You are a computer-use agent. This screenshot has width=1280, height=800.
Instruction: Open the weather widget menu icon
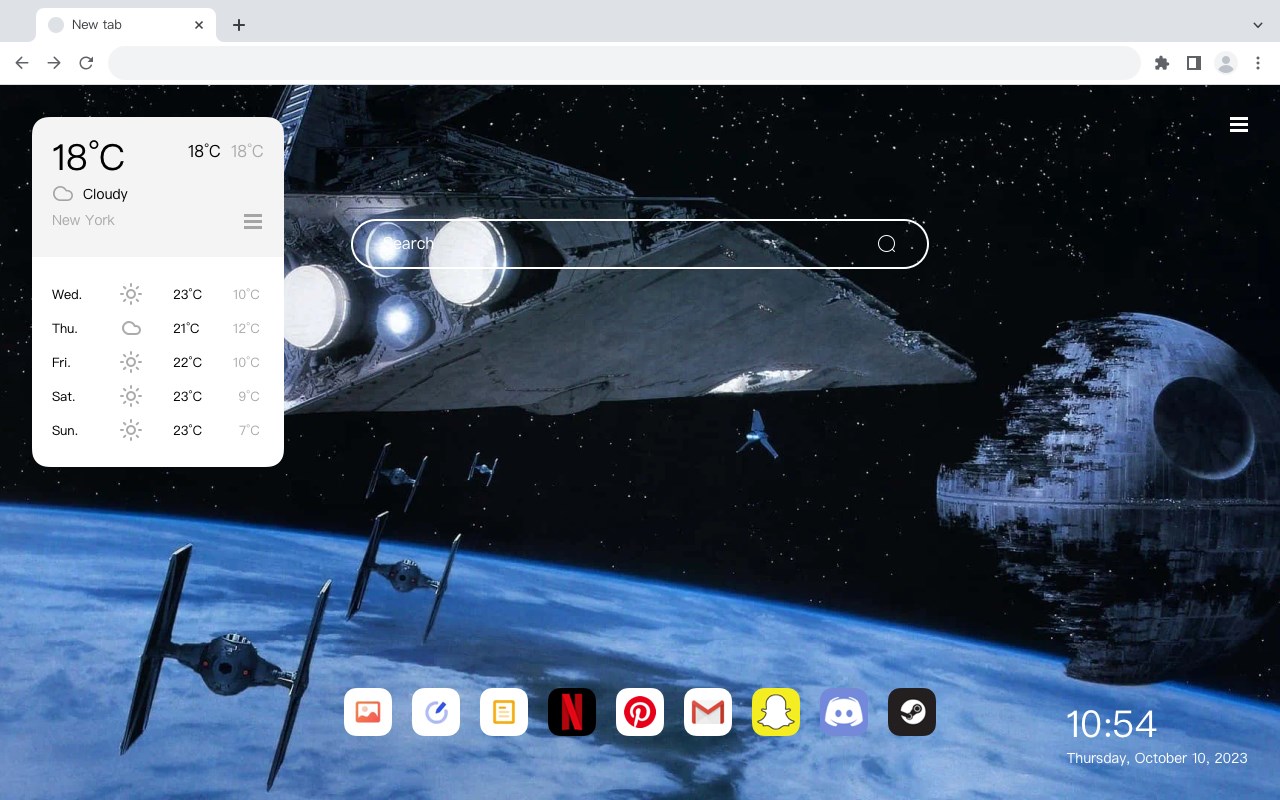[253, 221]
